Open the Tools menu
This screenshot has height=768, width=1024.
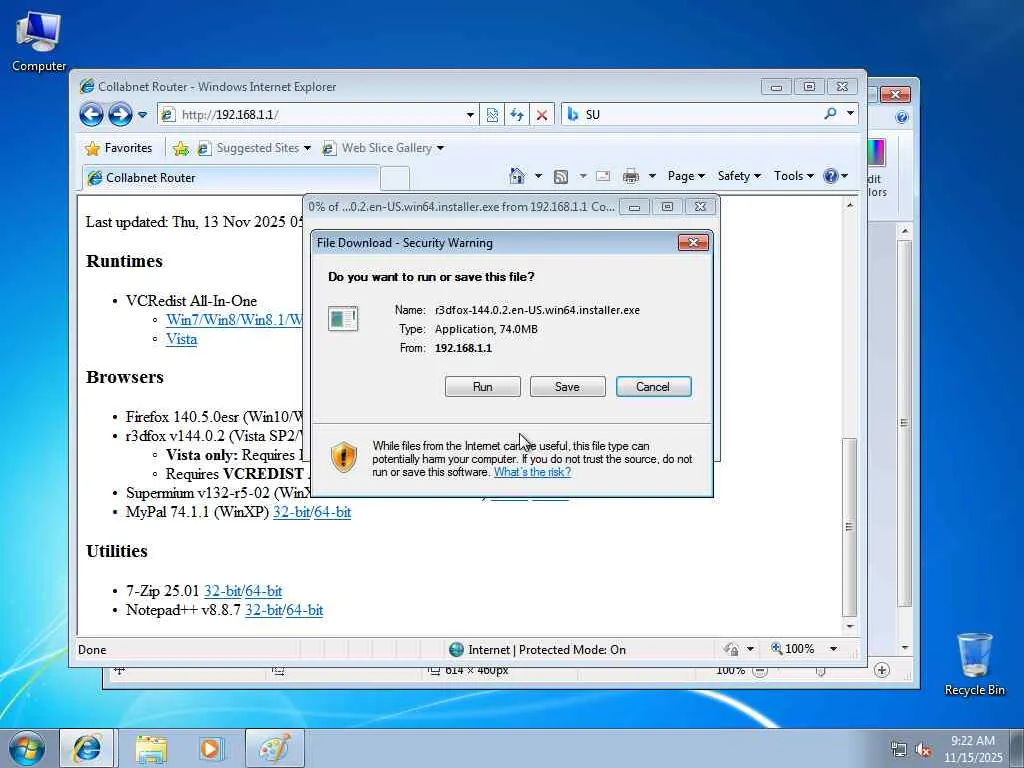pos(793,176)
